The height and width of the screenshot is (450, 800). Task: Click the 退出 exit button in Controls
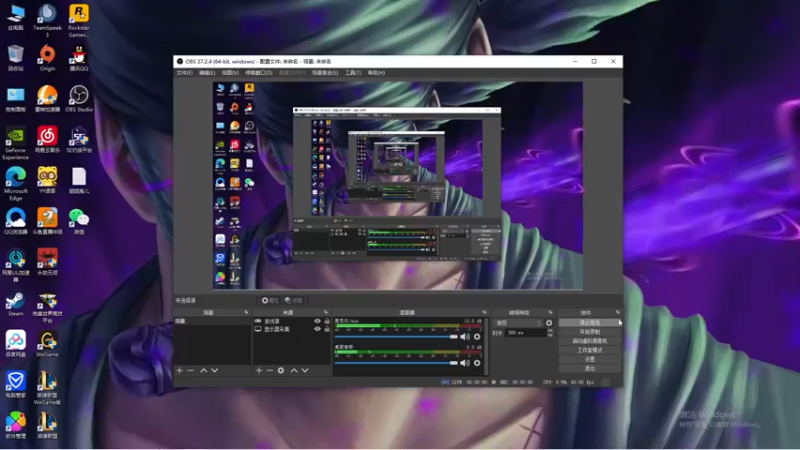(590, 368)
